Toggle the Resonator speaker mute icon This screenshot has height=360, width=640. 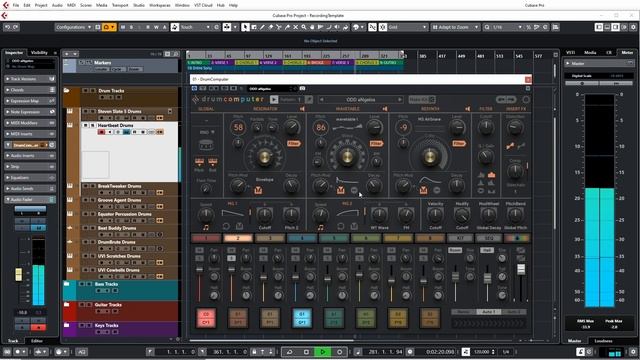(x=302, y=109)
